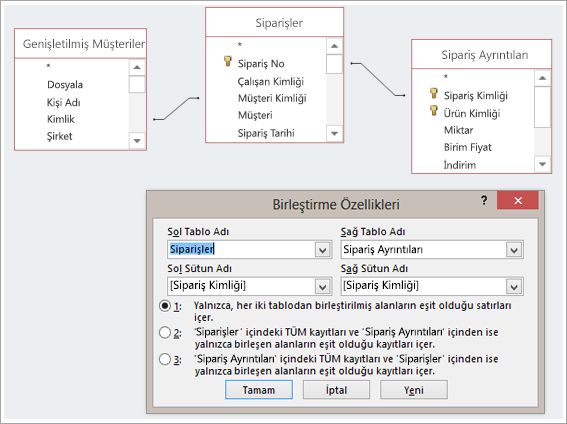Select Şirket field

(x=60, y=136)
